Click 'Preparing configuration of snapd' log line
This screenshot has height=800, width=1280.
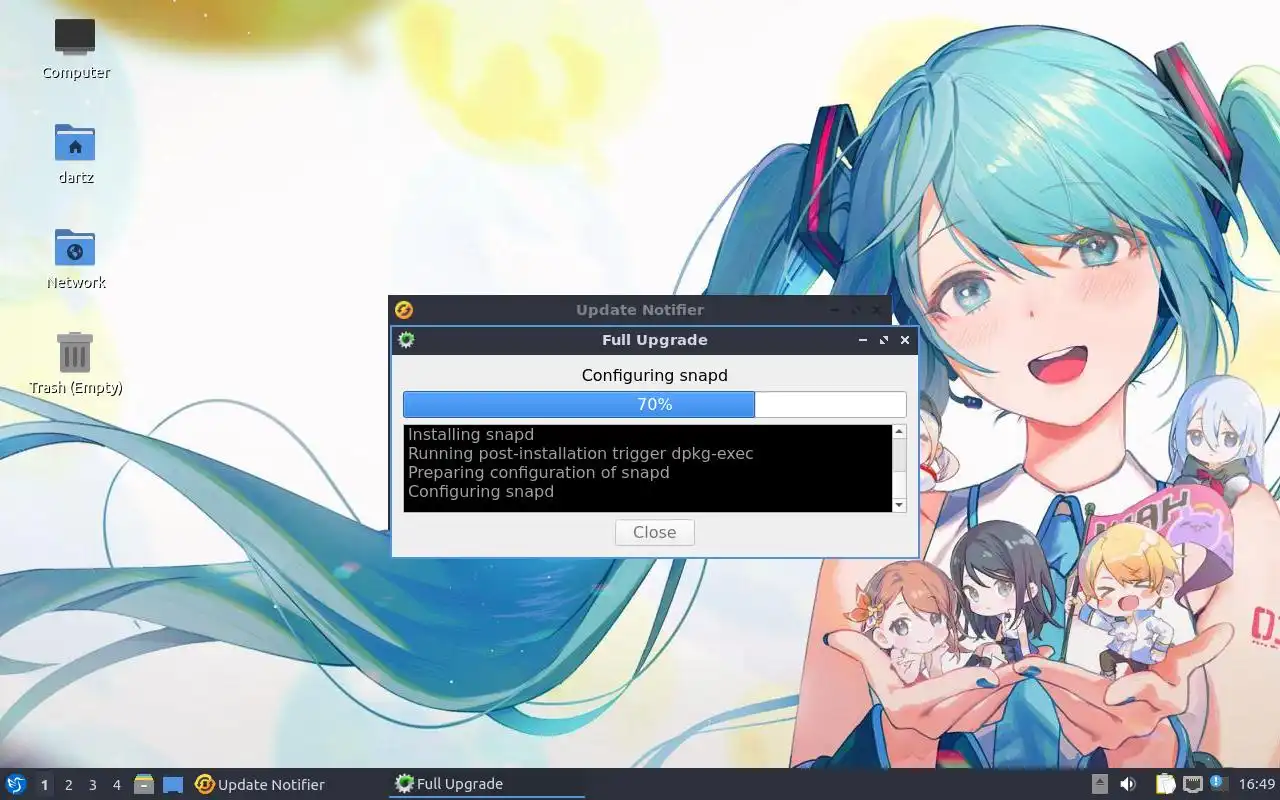pyautogui.click(x=539, y=473)
